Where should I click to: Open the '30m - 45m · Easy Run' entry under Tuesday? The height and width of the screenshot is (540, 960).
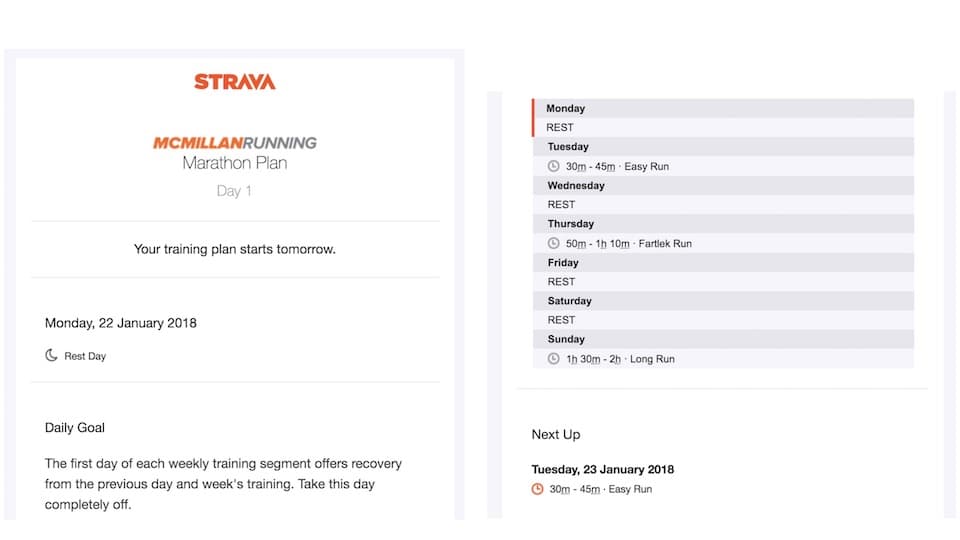click(724, 166)
